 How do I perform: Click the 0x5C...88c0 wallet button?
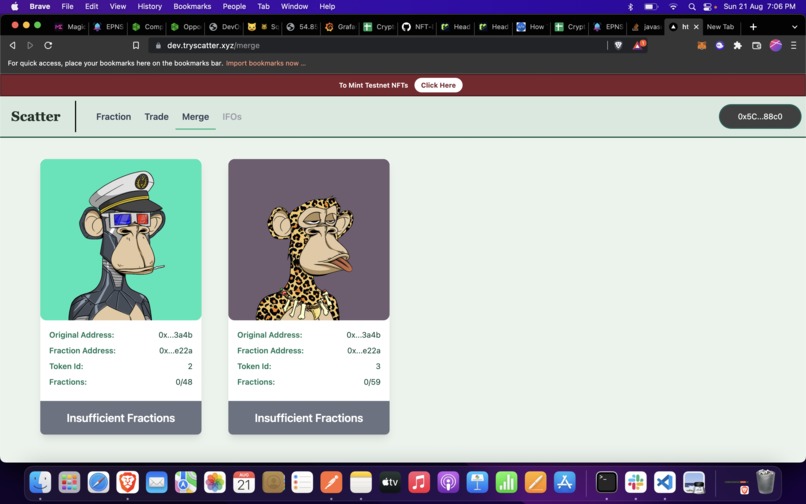pyautogui.click(x=760, y=116)
